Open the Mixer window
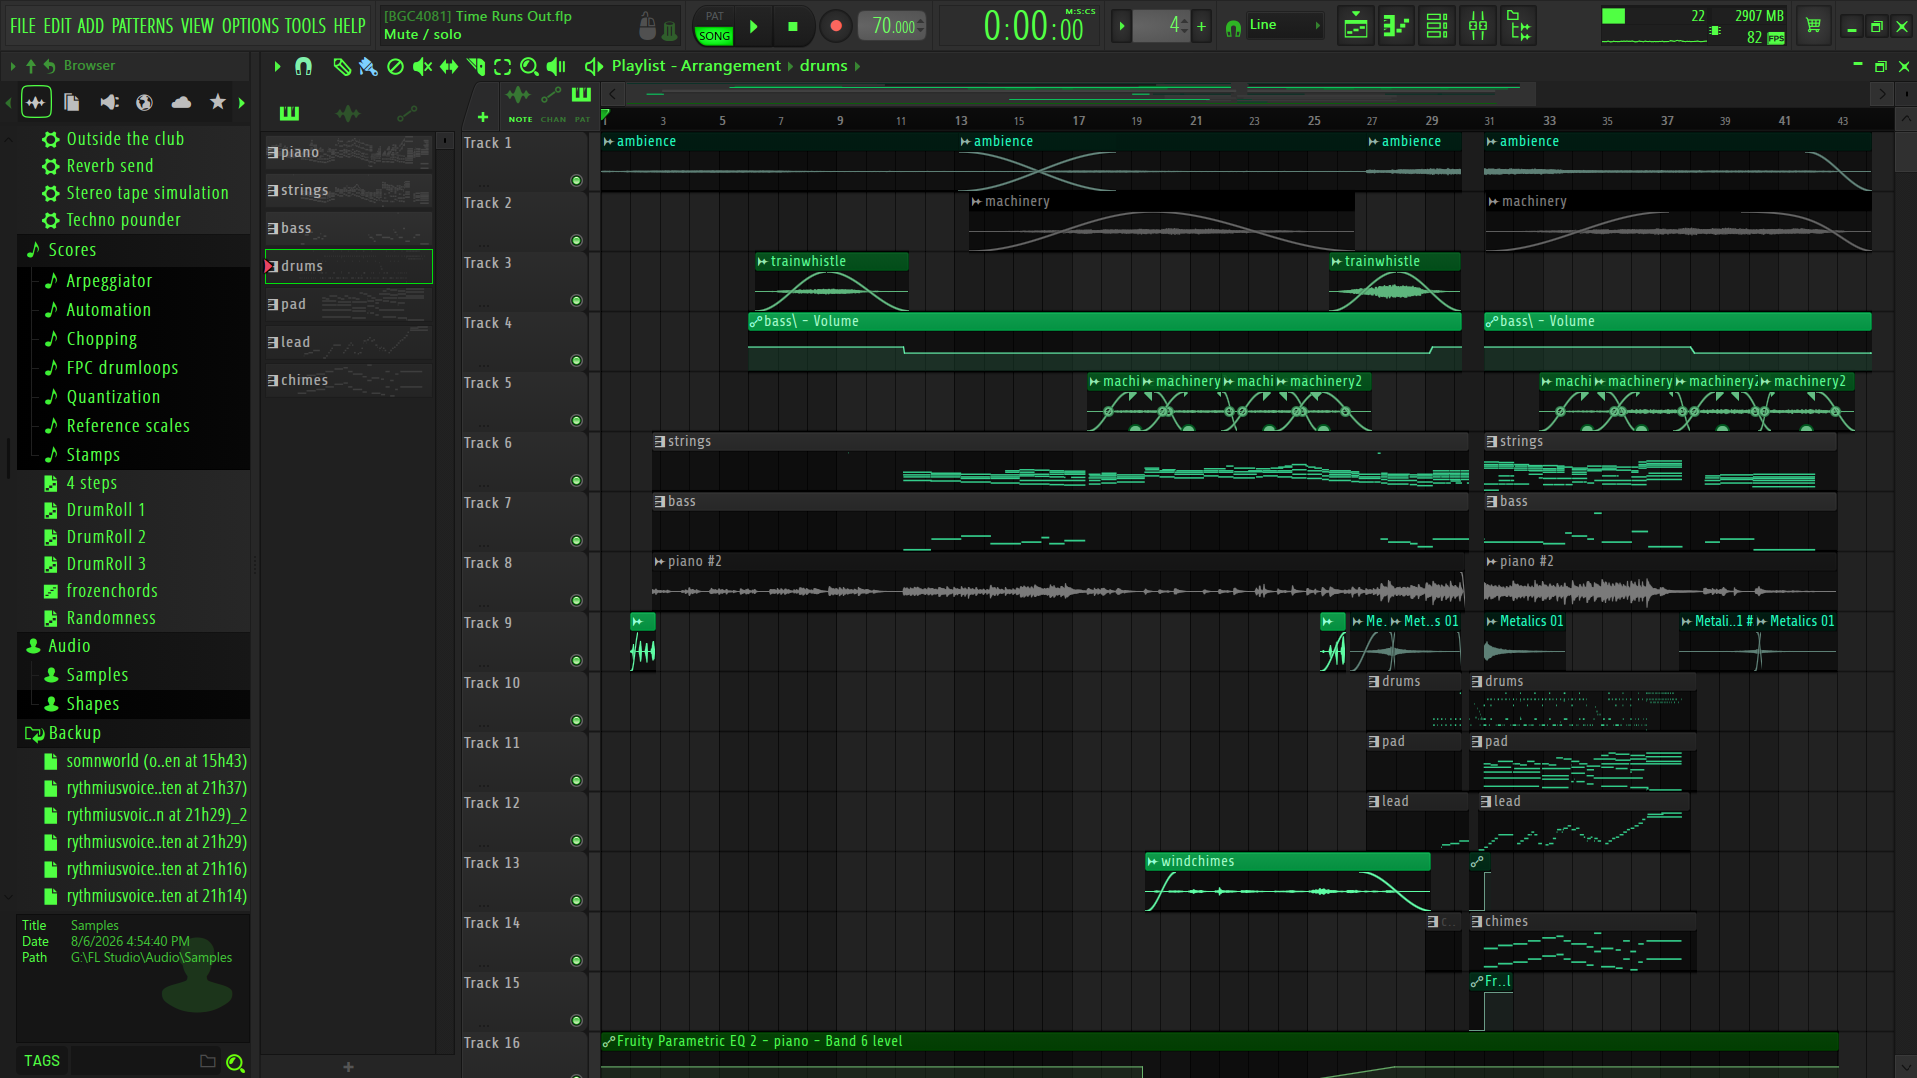1917x1078 pixels. (1478, 27)
